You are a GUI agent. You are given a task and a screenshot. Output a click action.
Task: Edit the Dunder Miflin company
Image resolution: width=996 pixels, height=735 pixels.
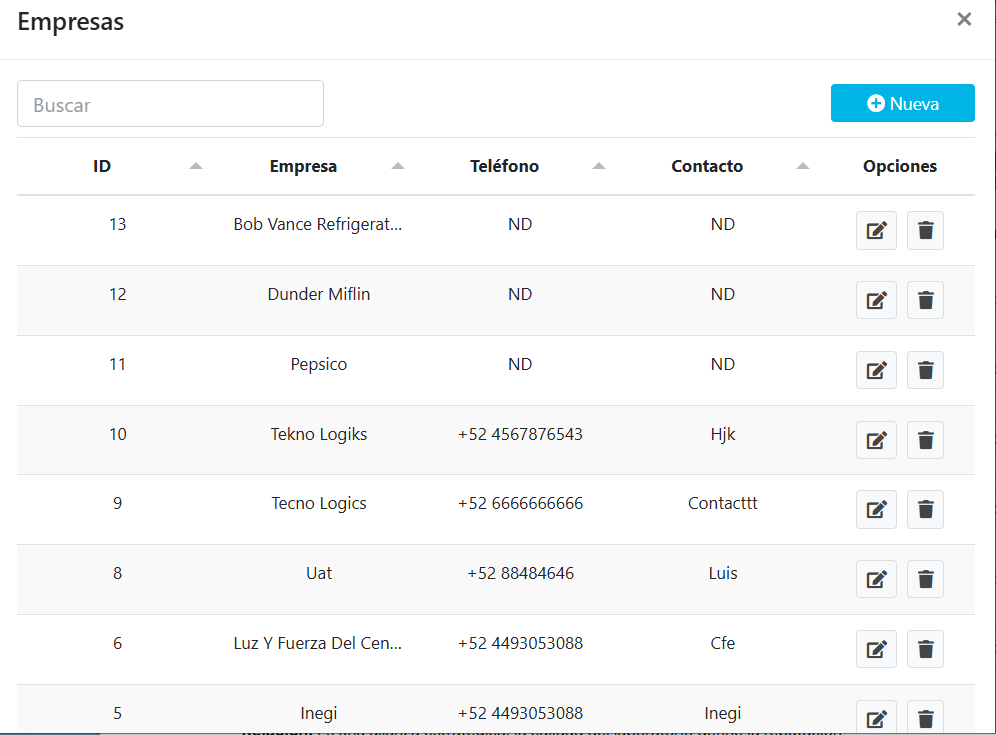pyautogui.click(x=876, y=300)
